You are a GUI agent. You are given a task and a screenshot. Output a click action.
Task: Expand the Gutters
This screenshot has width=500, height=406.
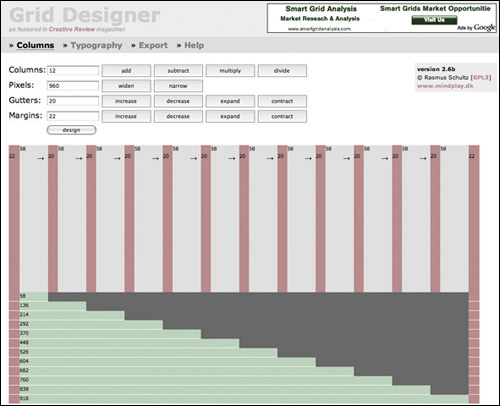coord(230,101)
